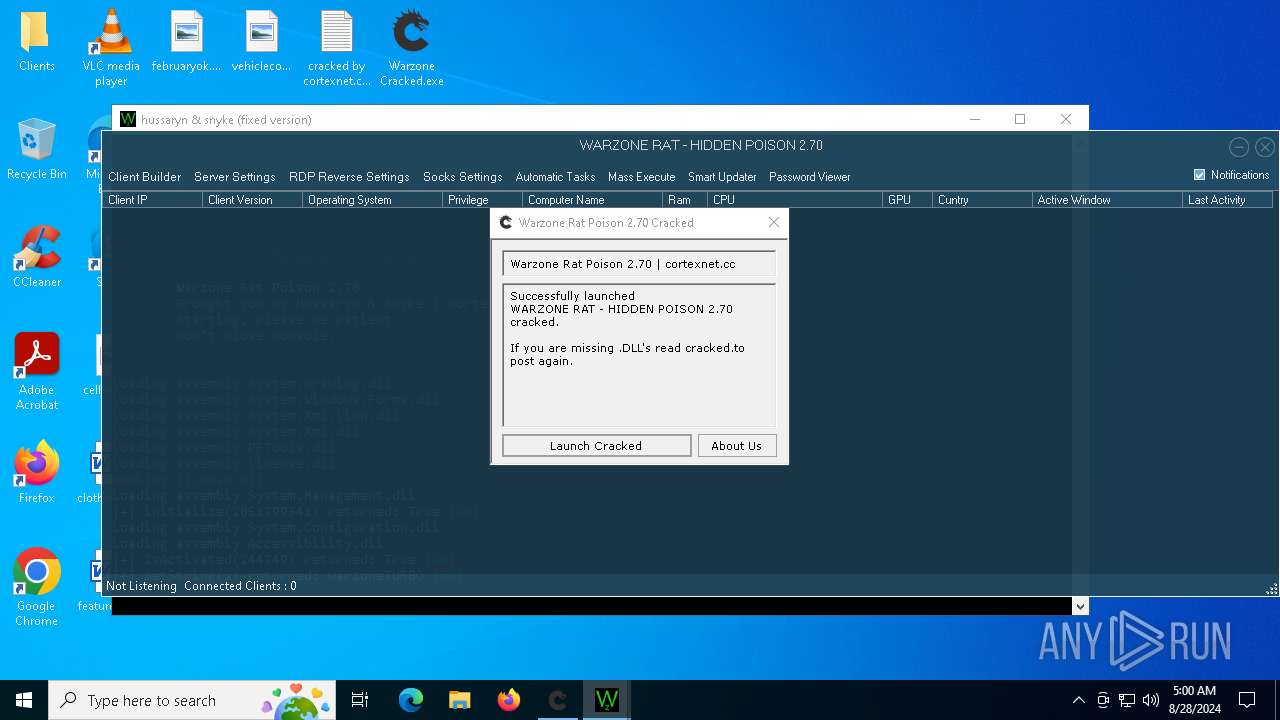Open the Password Viewer menu

click(x=810, y=177)
